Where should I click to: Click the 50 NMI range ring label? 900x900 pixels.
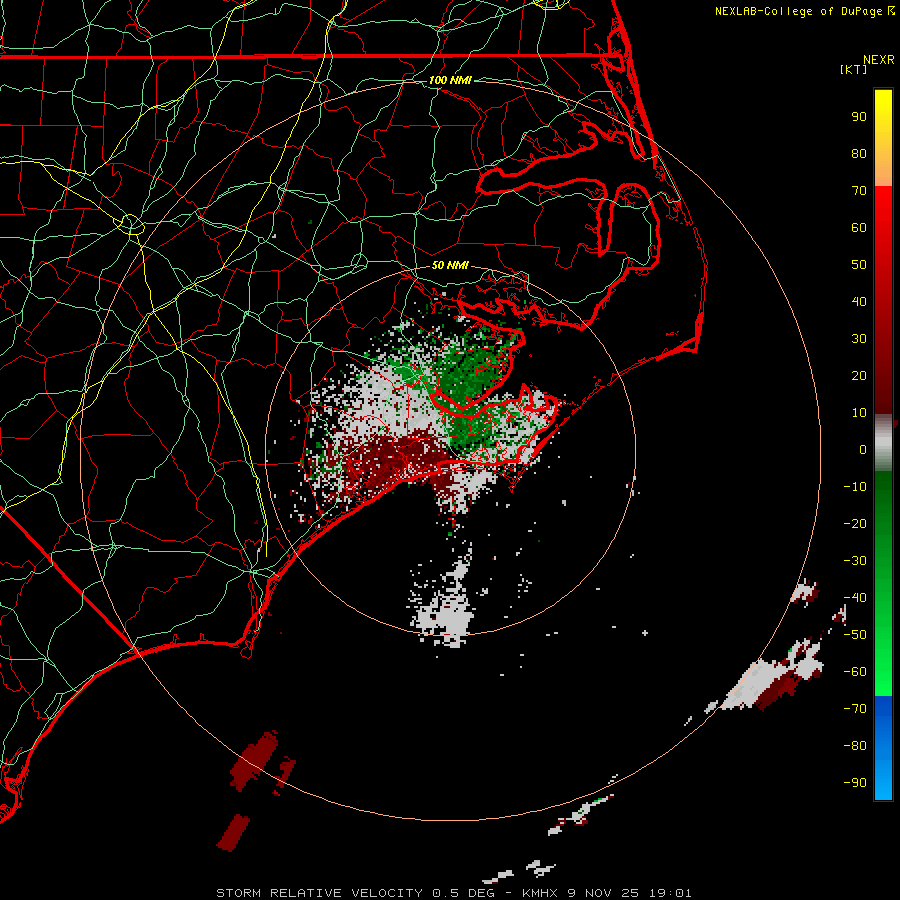(x=449, y=265)
